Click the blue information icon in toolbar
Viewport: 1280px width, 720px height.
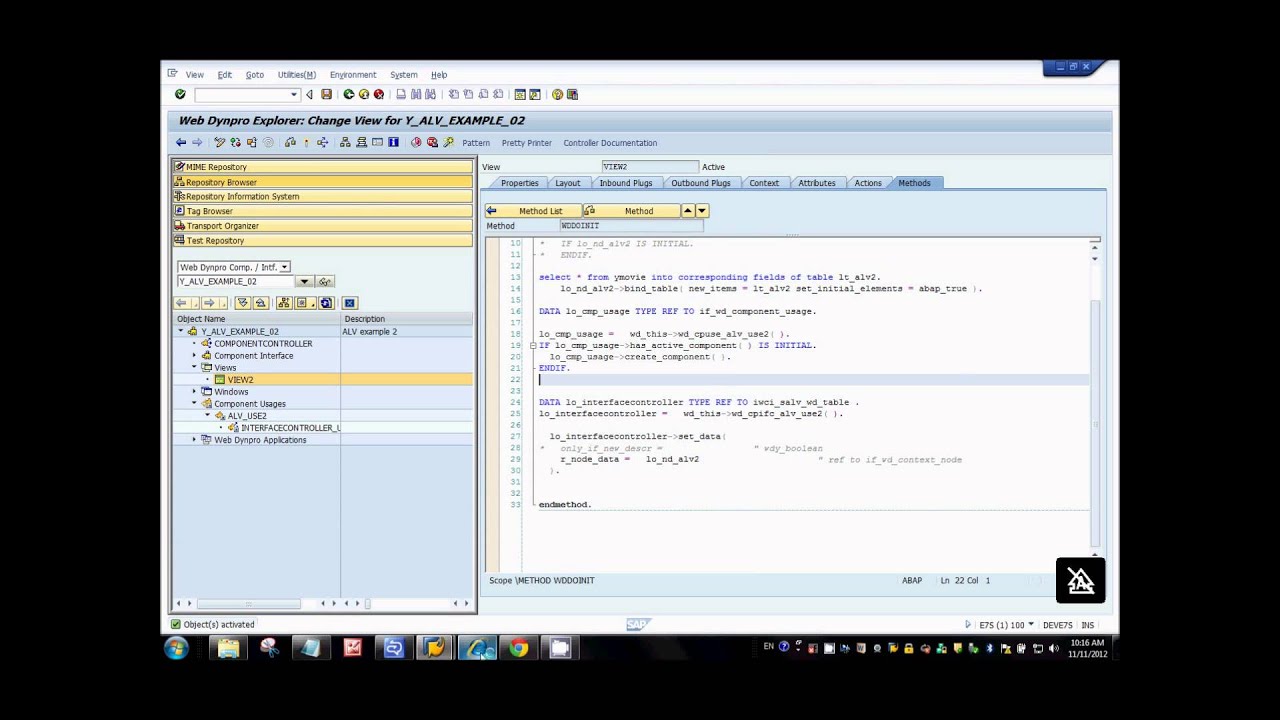point(393,143)
